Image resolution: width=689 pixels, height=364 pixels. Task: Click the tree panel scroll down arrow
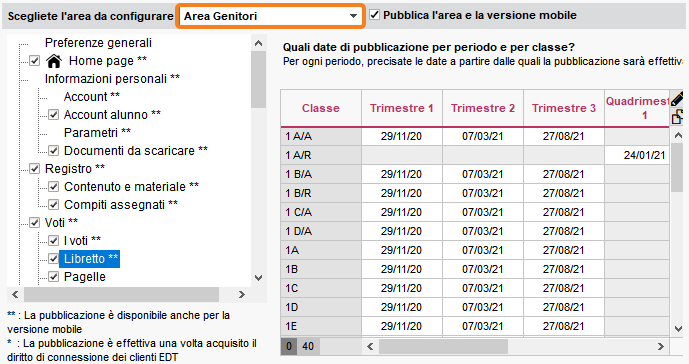[x=258, y=278]
